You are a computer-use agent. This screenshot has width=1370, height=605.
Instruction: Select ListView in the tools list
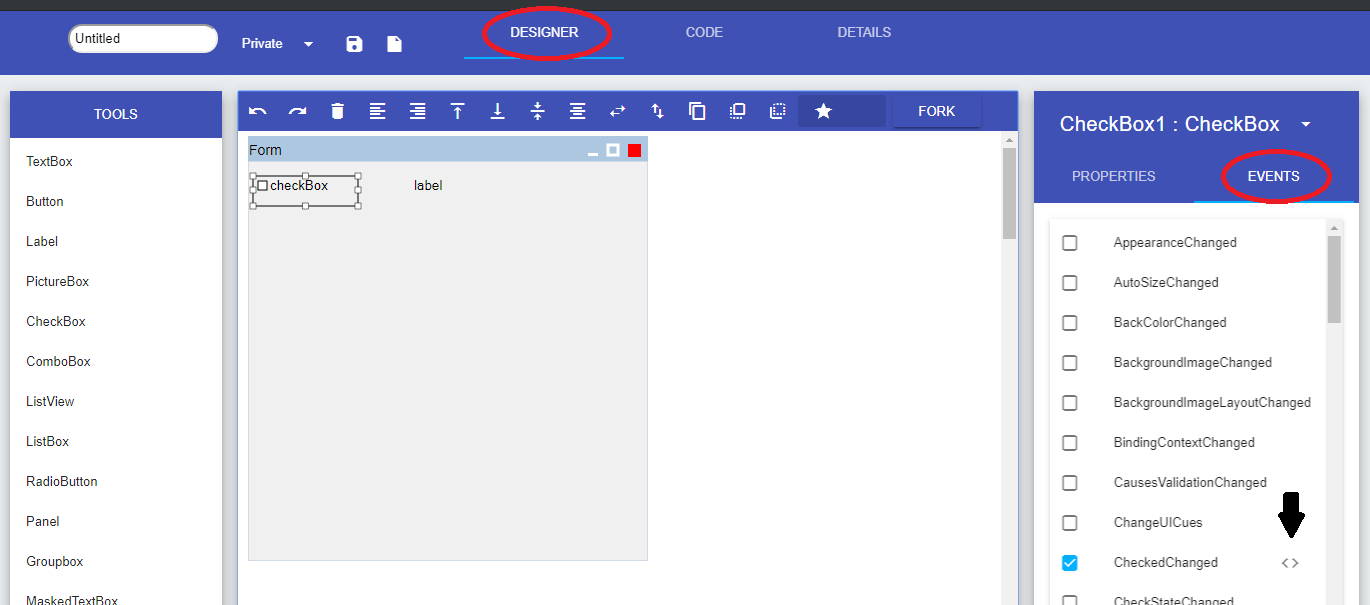[50, 402]
